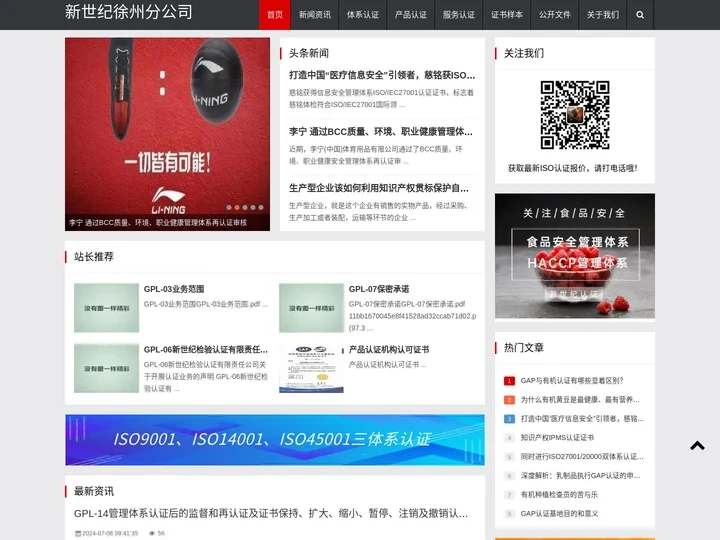The height and width of the screenshot is (540, 720).
Task: Open article GPL-14管理体系认证后的监督和再认证
Action: coord(271,513)
